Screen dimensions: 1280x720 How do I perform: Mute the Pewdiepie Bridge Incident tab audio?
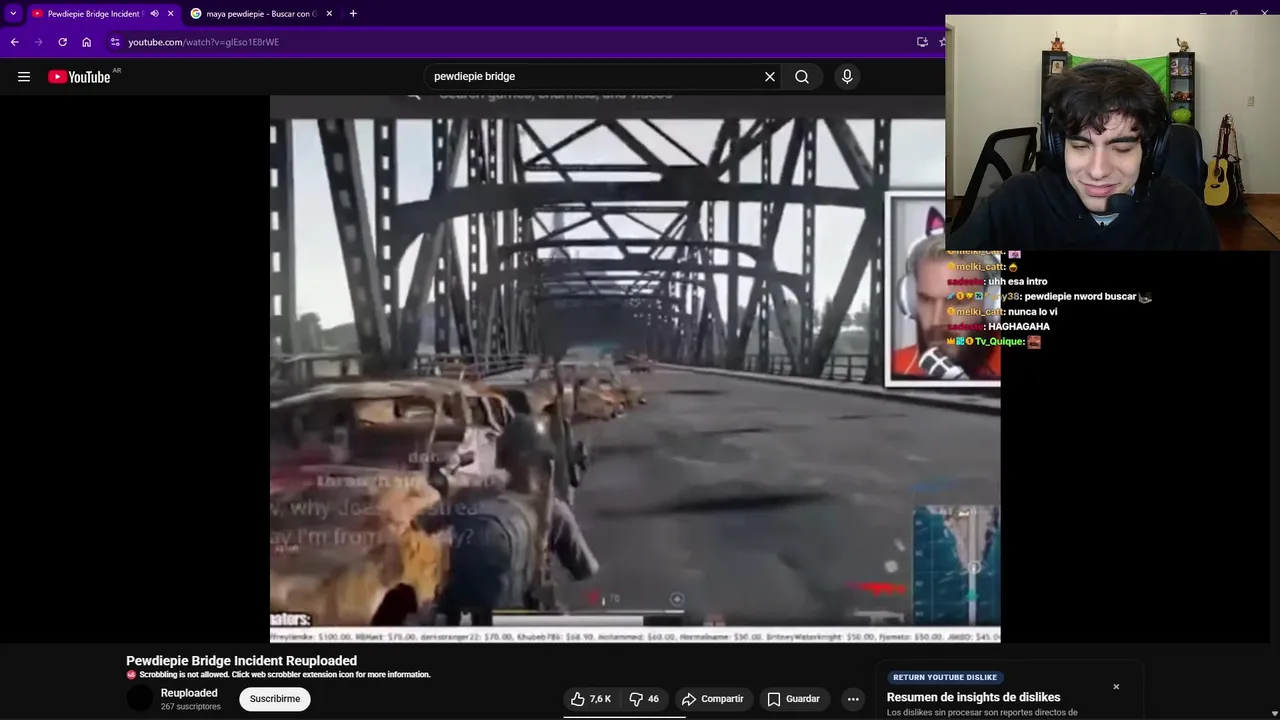(154, 14)
